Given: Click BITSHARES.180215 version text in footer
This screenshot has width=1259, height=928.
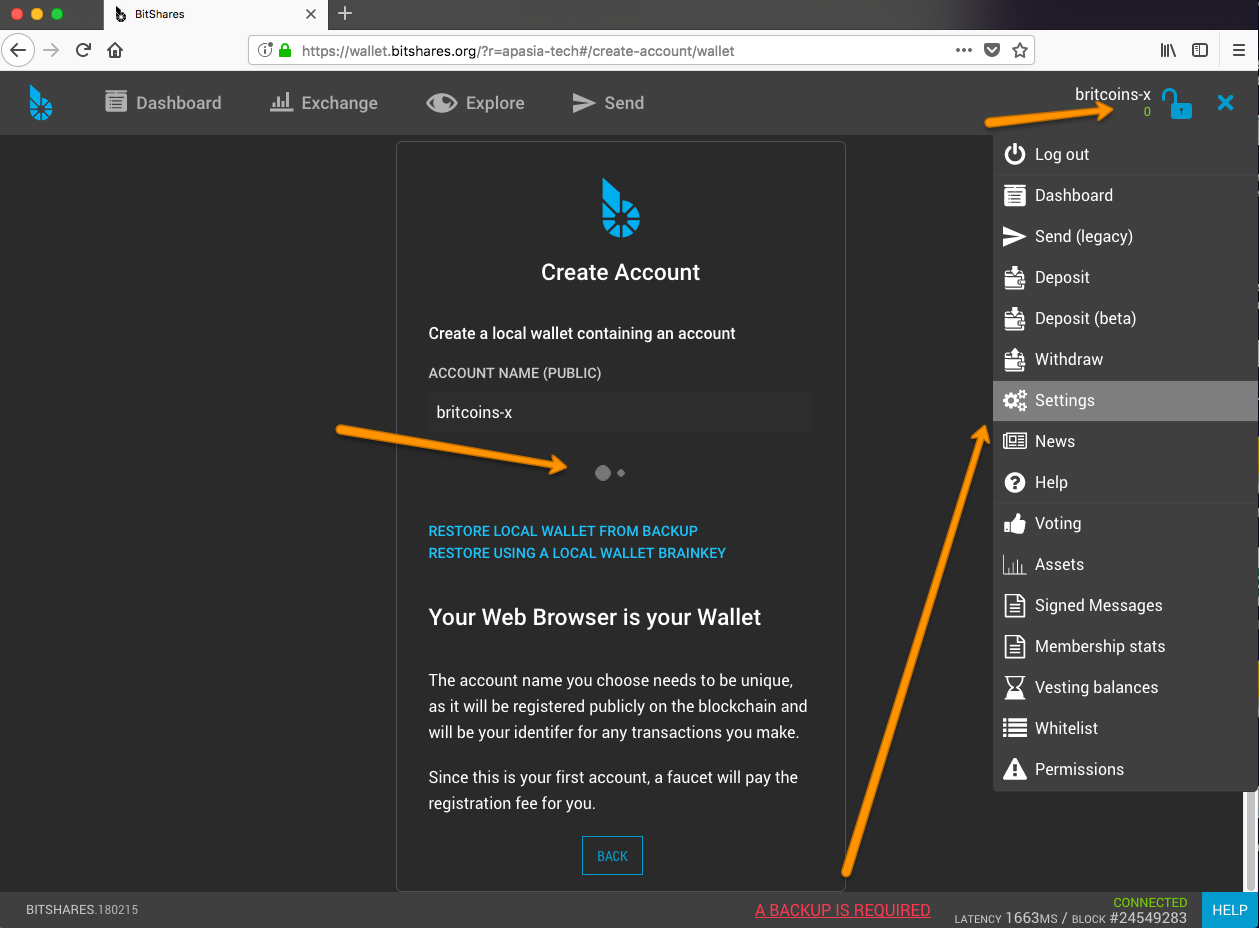Looking at the screenshot, I should click(x=82, y=910).
